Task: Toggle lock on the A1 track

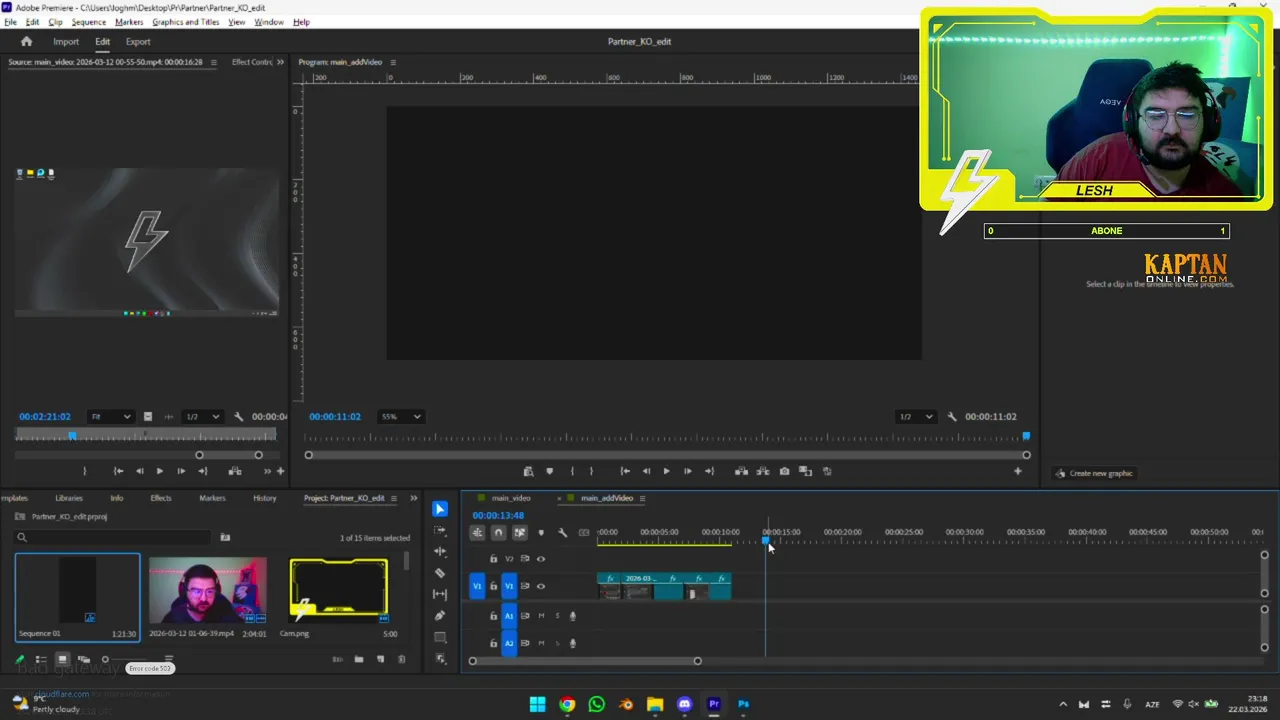Action: (x=493, y=616)
